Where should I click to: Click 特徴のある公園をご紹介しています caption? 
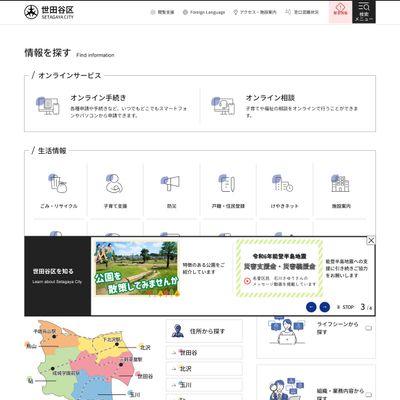[204, 268]
